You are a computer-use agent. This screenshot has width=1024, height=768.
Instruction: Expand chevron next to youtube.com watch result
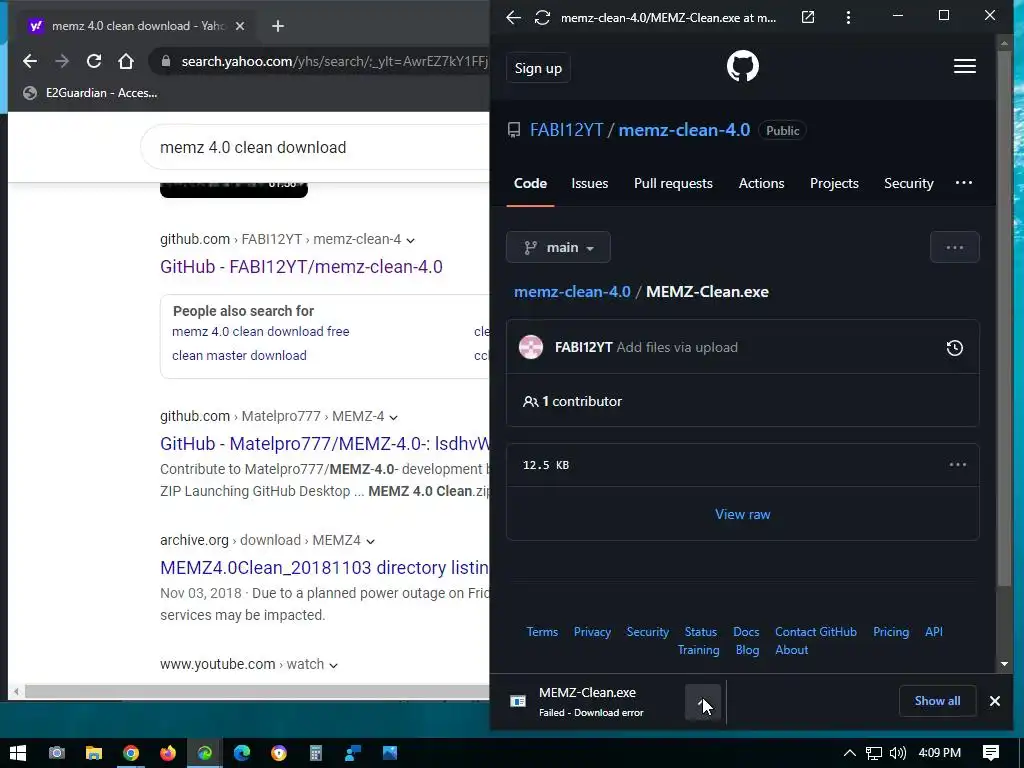[333, 665]
